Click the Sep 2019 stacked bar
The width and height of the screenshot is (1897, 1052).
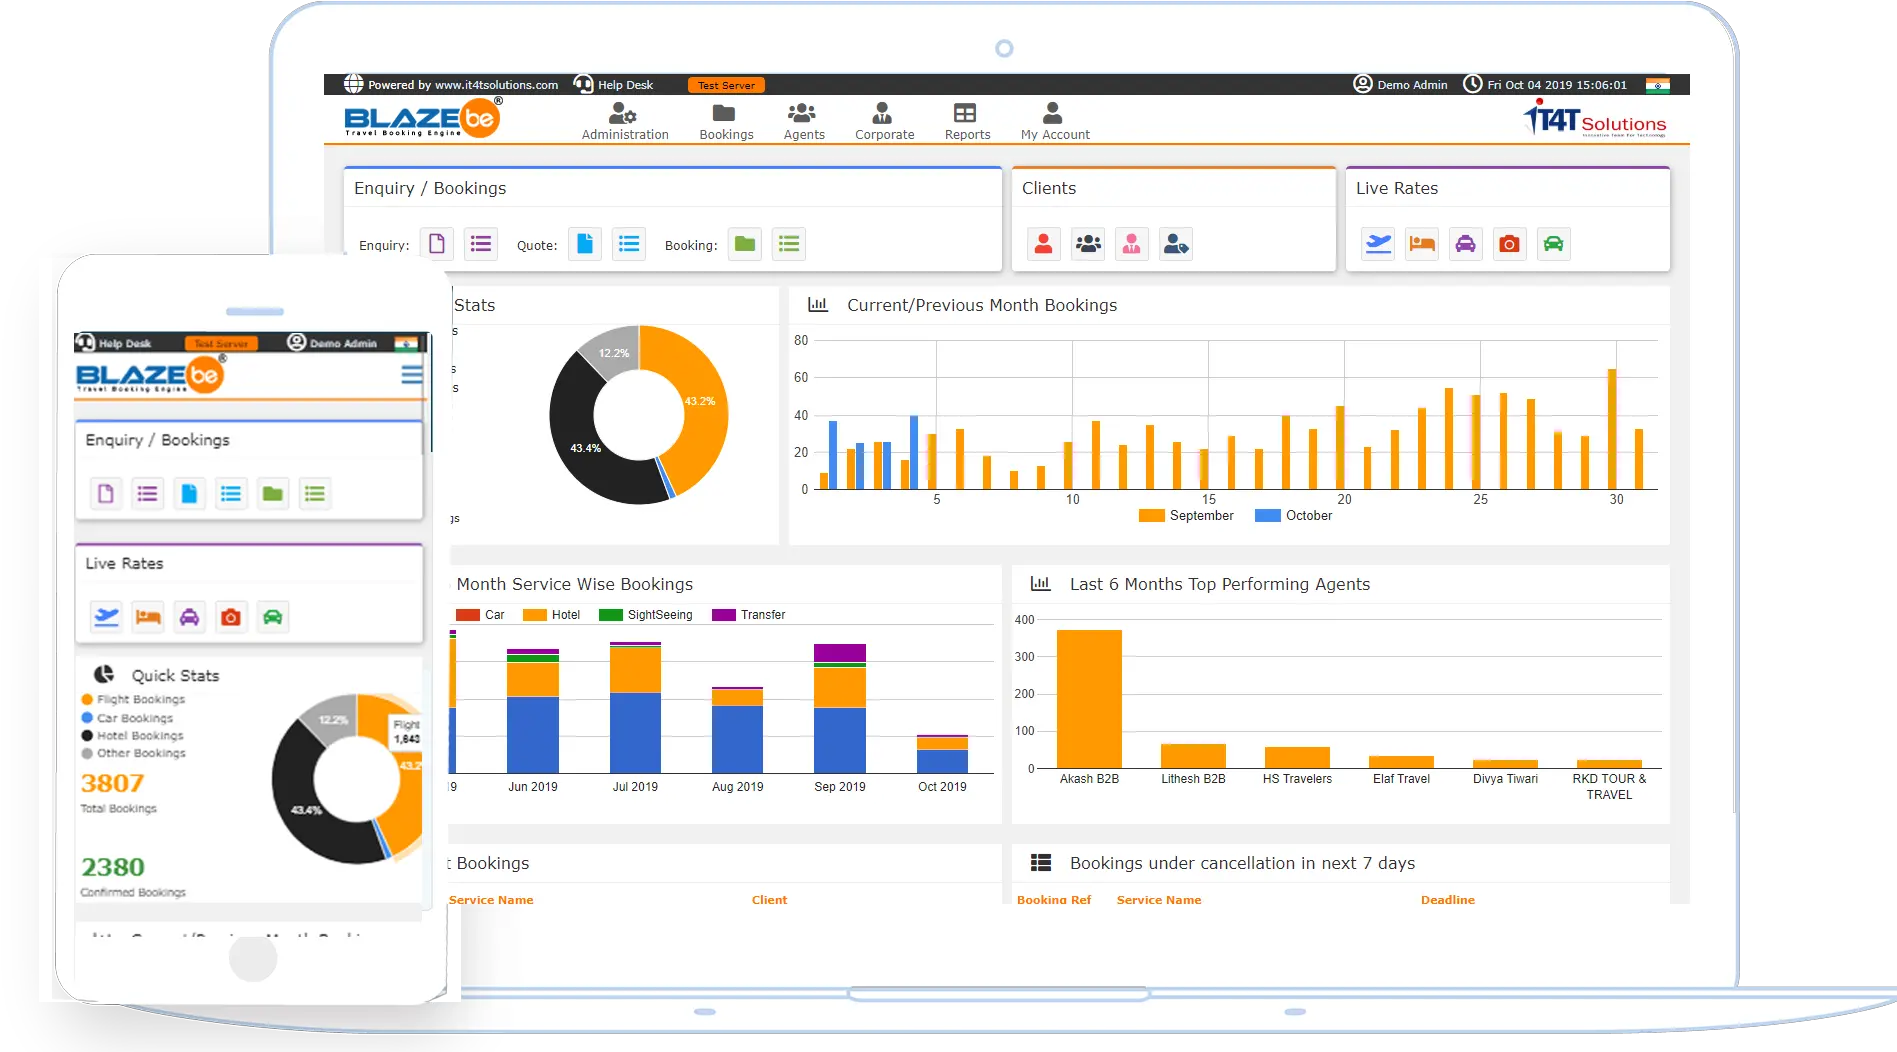840,708
